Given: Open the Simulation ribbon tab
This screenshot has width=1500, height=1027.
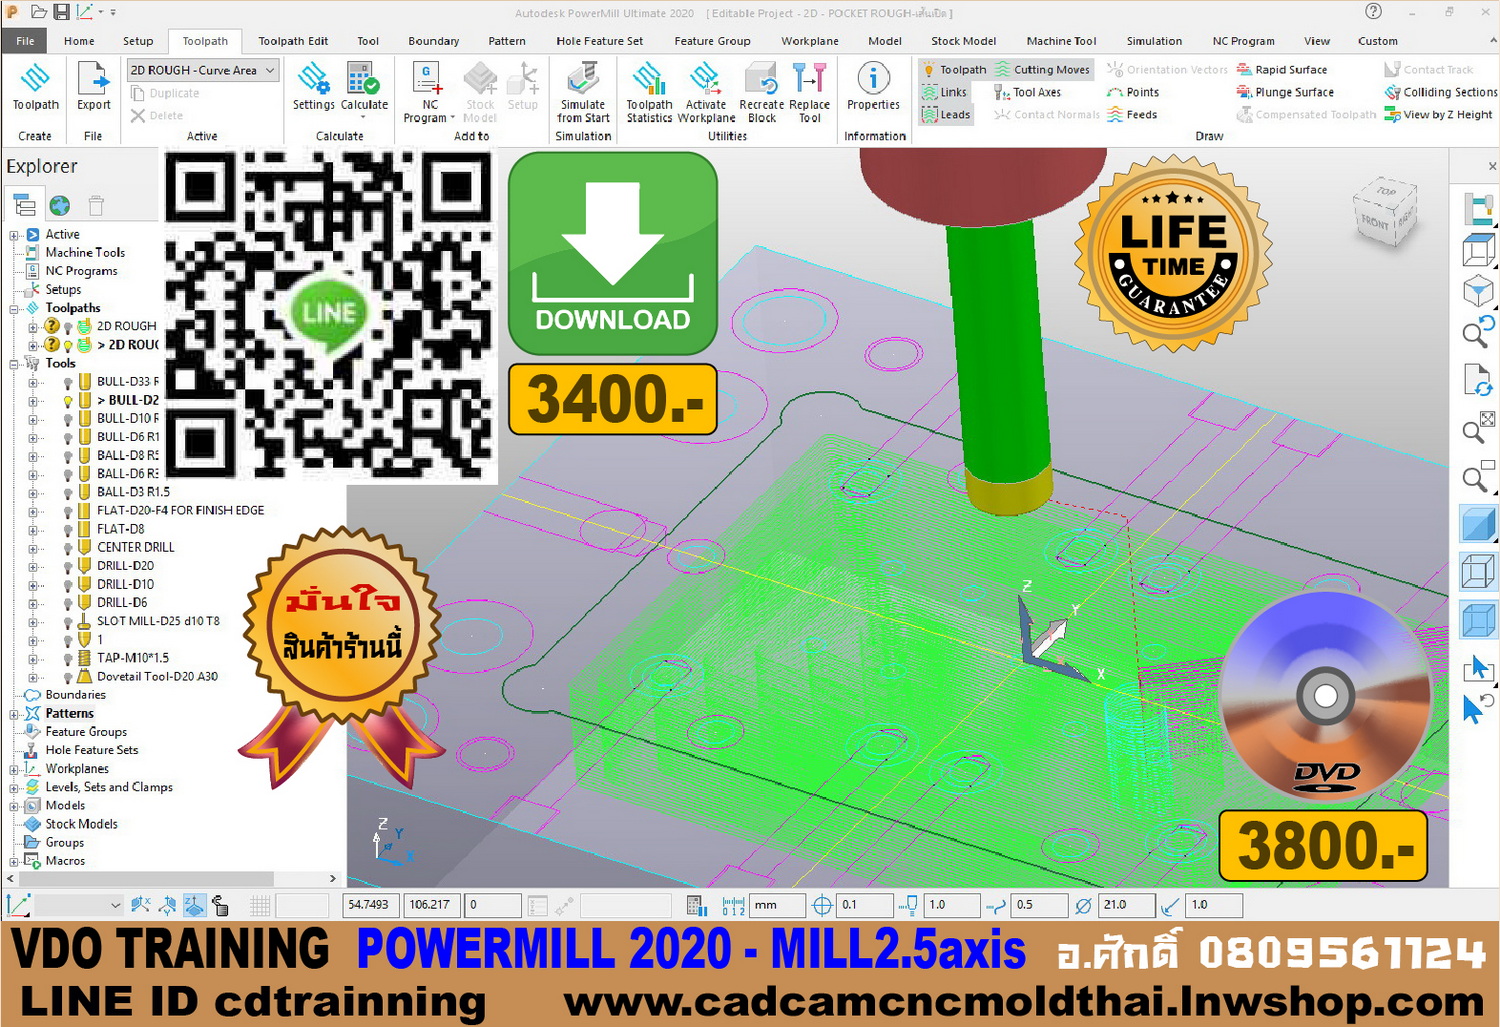Looking at the screenshot, I should (x=1153, y=41).
